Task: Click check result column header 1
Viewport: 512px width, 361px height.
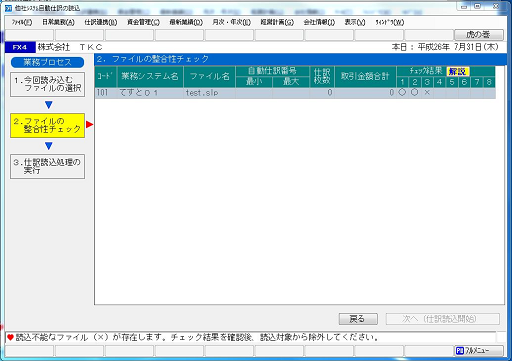Action: click(403, 82)
